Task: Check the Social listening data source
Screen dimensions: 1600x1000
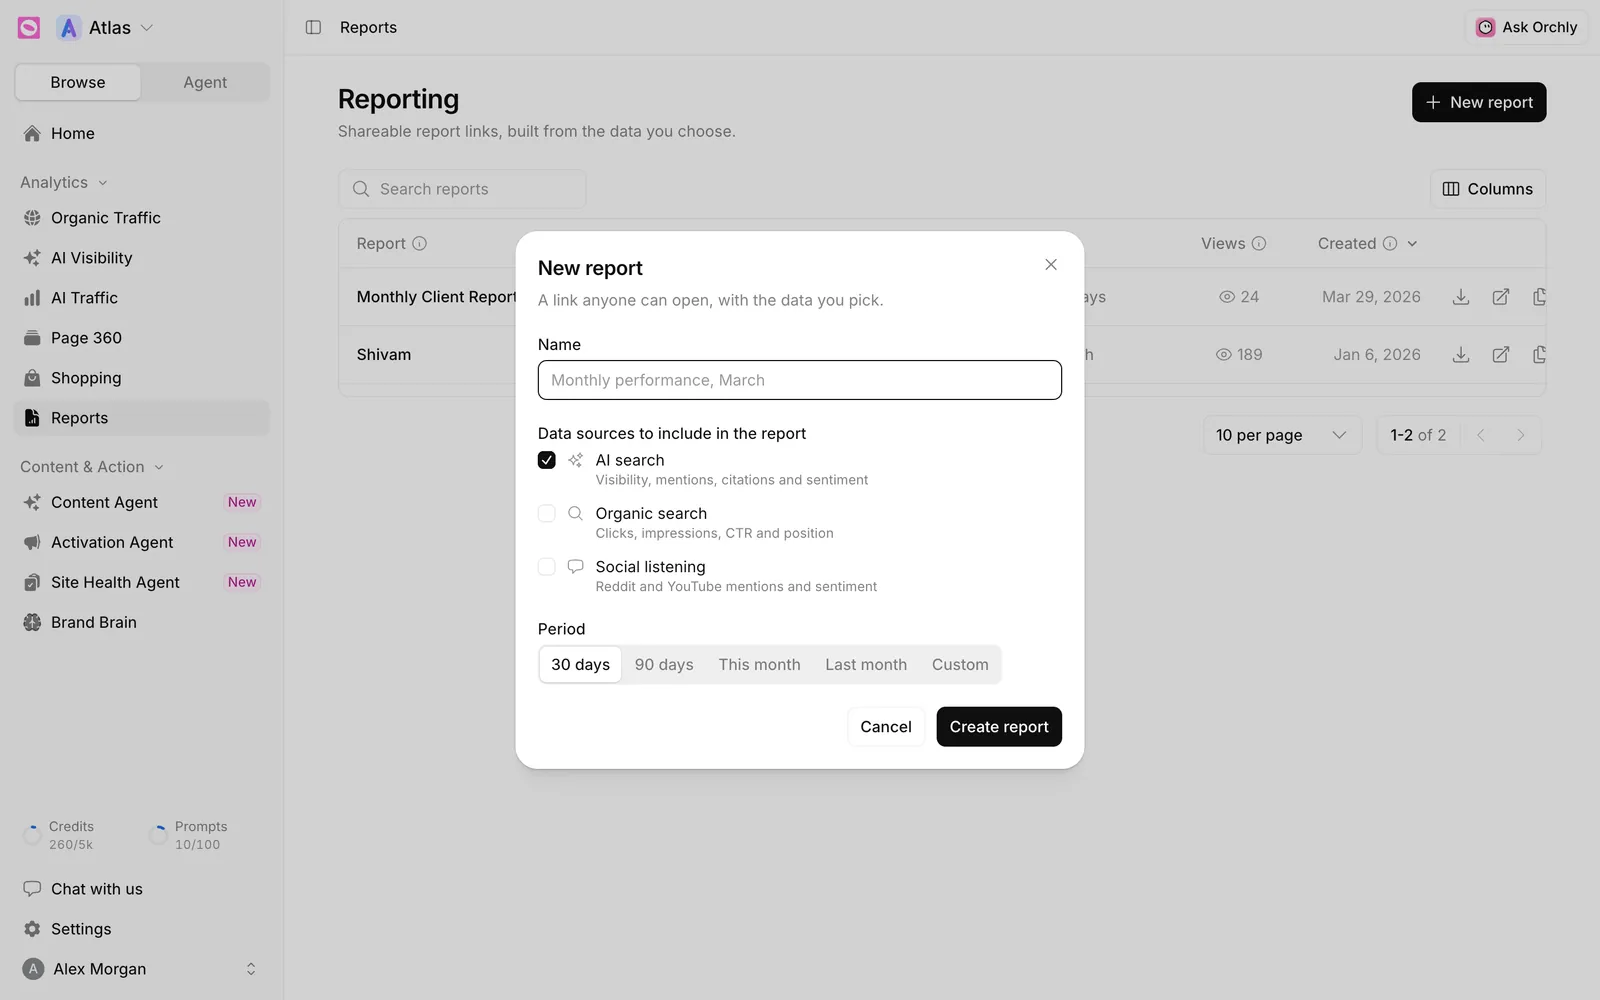Action: [547, 566]
